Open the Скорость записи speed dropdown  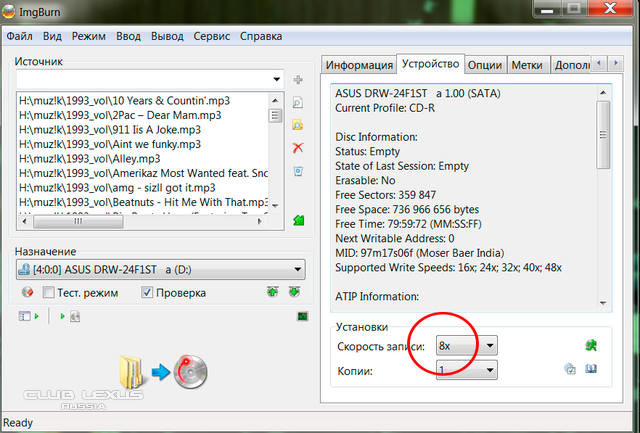point(489,346)
